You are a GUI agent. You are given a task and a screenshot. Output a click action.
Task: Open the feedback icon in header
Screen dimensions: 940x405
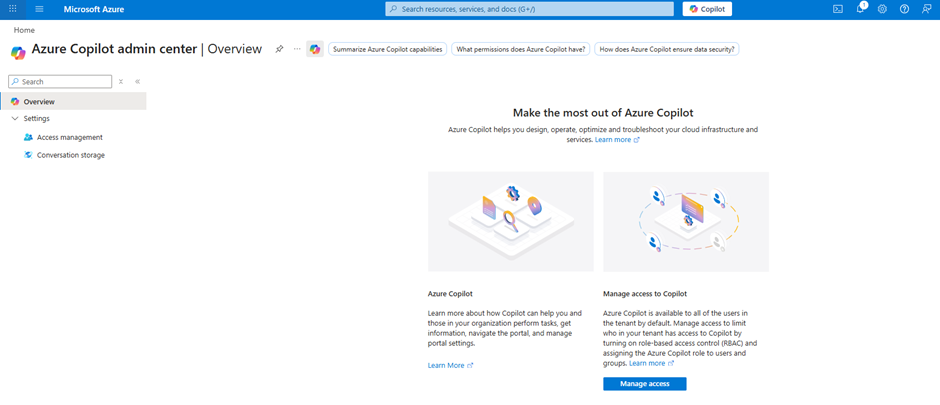[x=926, y=9]
